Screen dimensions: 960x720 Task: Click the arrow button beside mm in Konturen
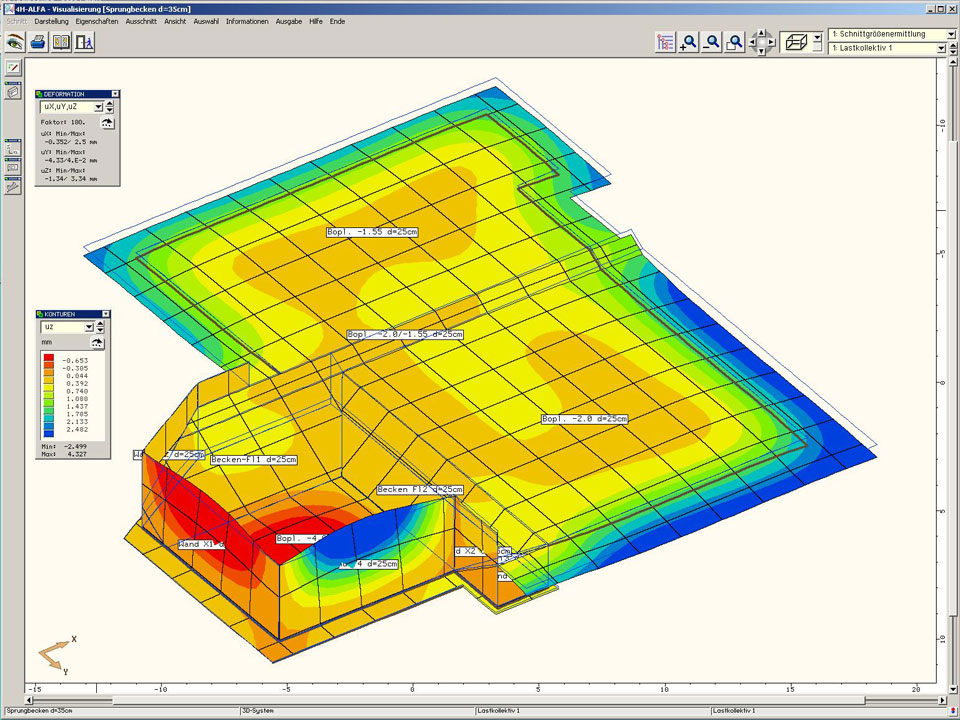click(x=97, y=342)
